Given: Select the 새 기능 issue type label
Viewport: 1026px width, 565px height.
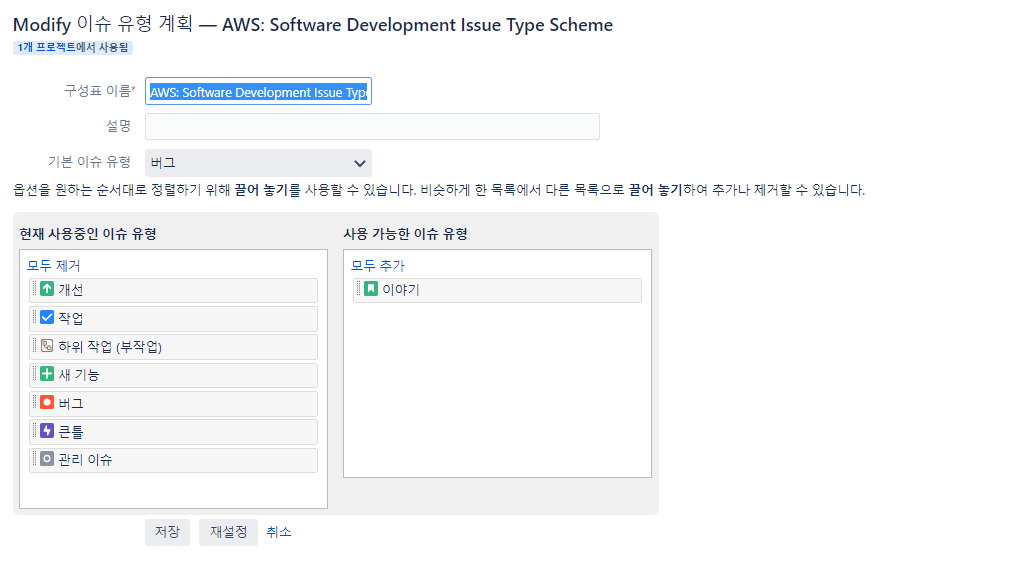Looking at the screenshot, I should (x=79, y=374).
